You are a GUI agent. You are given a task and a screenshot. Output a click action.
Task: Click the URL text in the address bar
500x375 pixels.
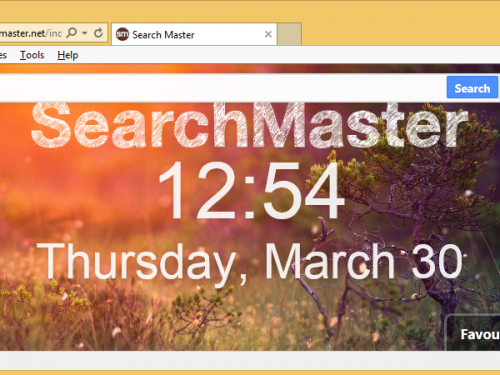coord(31,33)
